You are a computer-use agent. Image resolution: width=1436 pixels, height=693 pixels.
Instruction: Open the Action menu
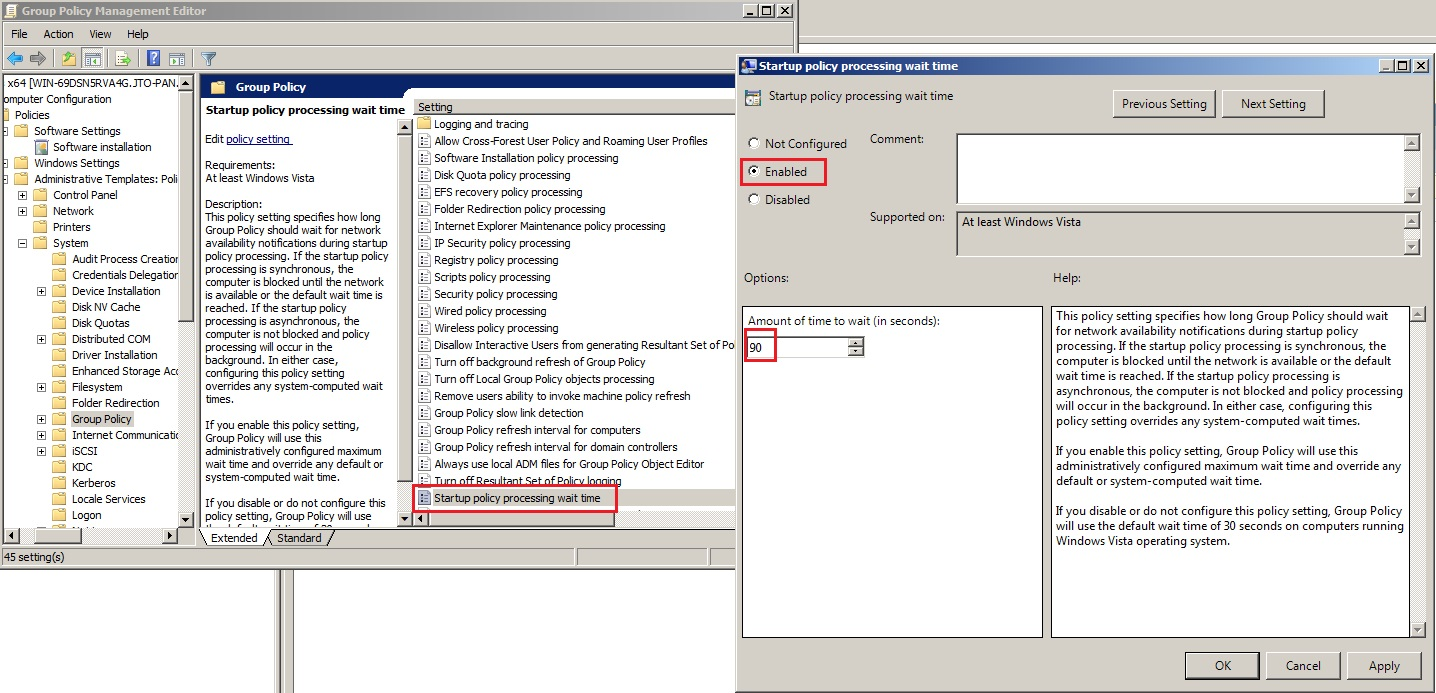(58, 34)
